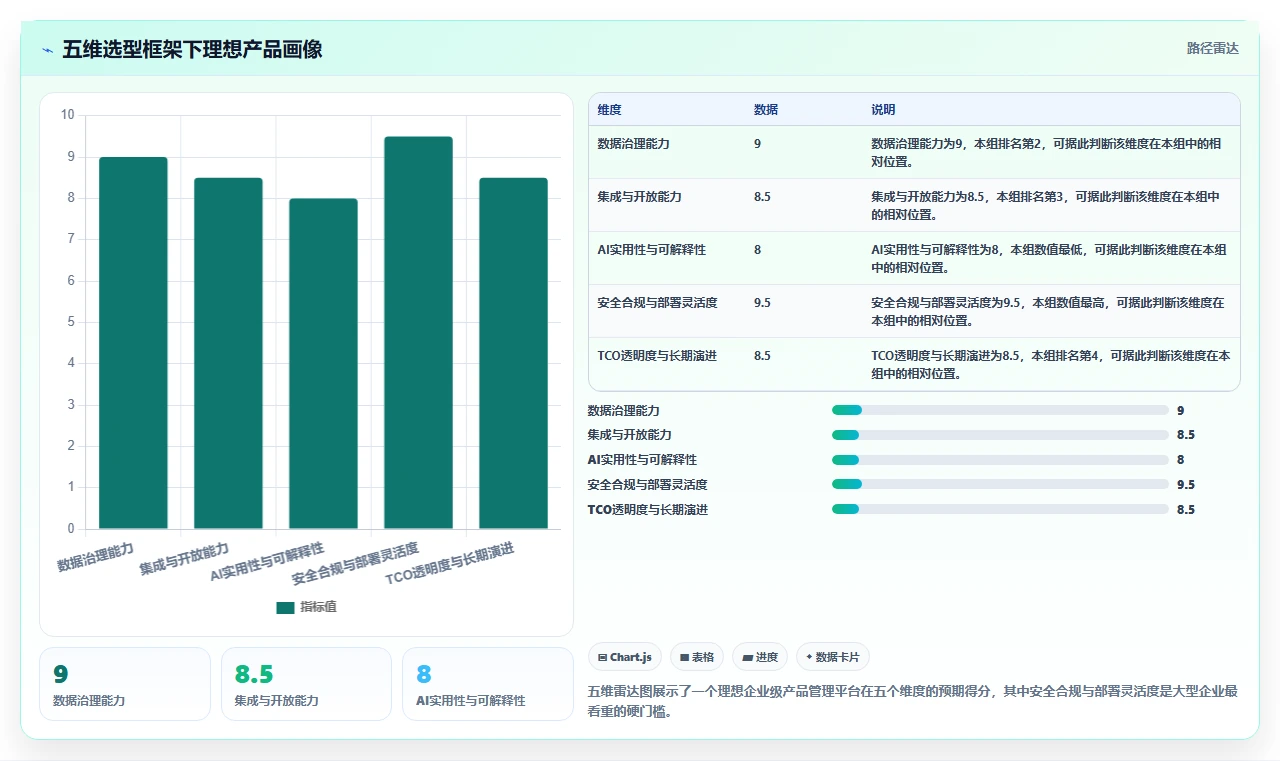Click the TCO透明度与长期演进 x-axis label
1280x761 pixels.
point(451,562)
